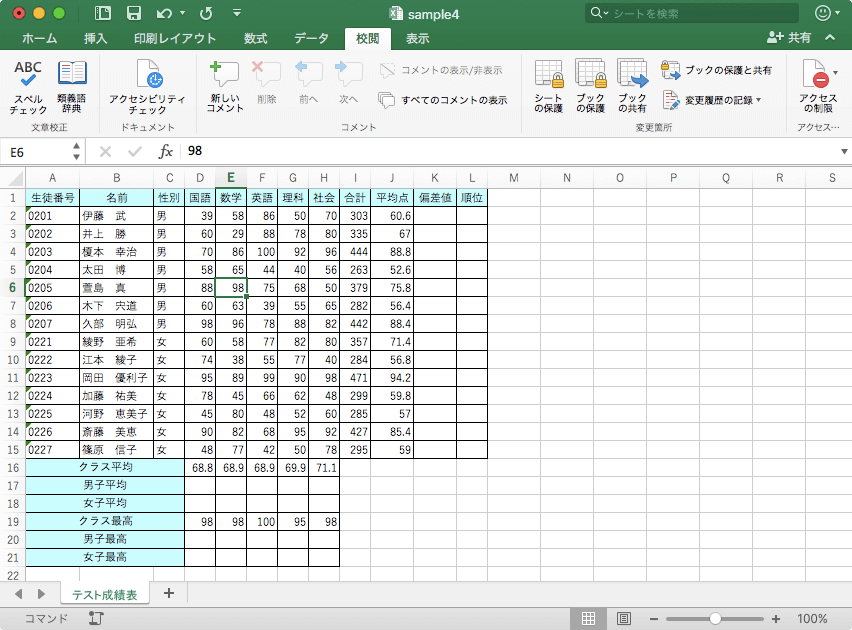Click the cancel X in formula bar

coord(105,152)
